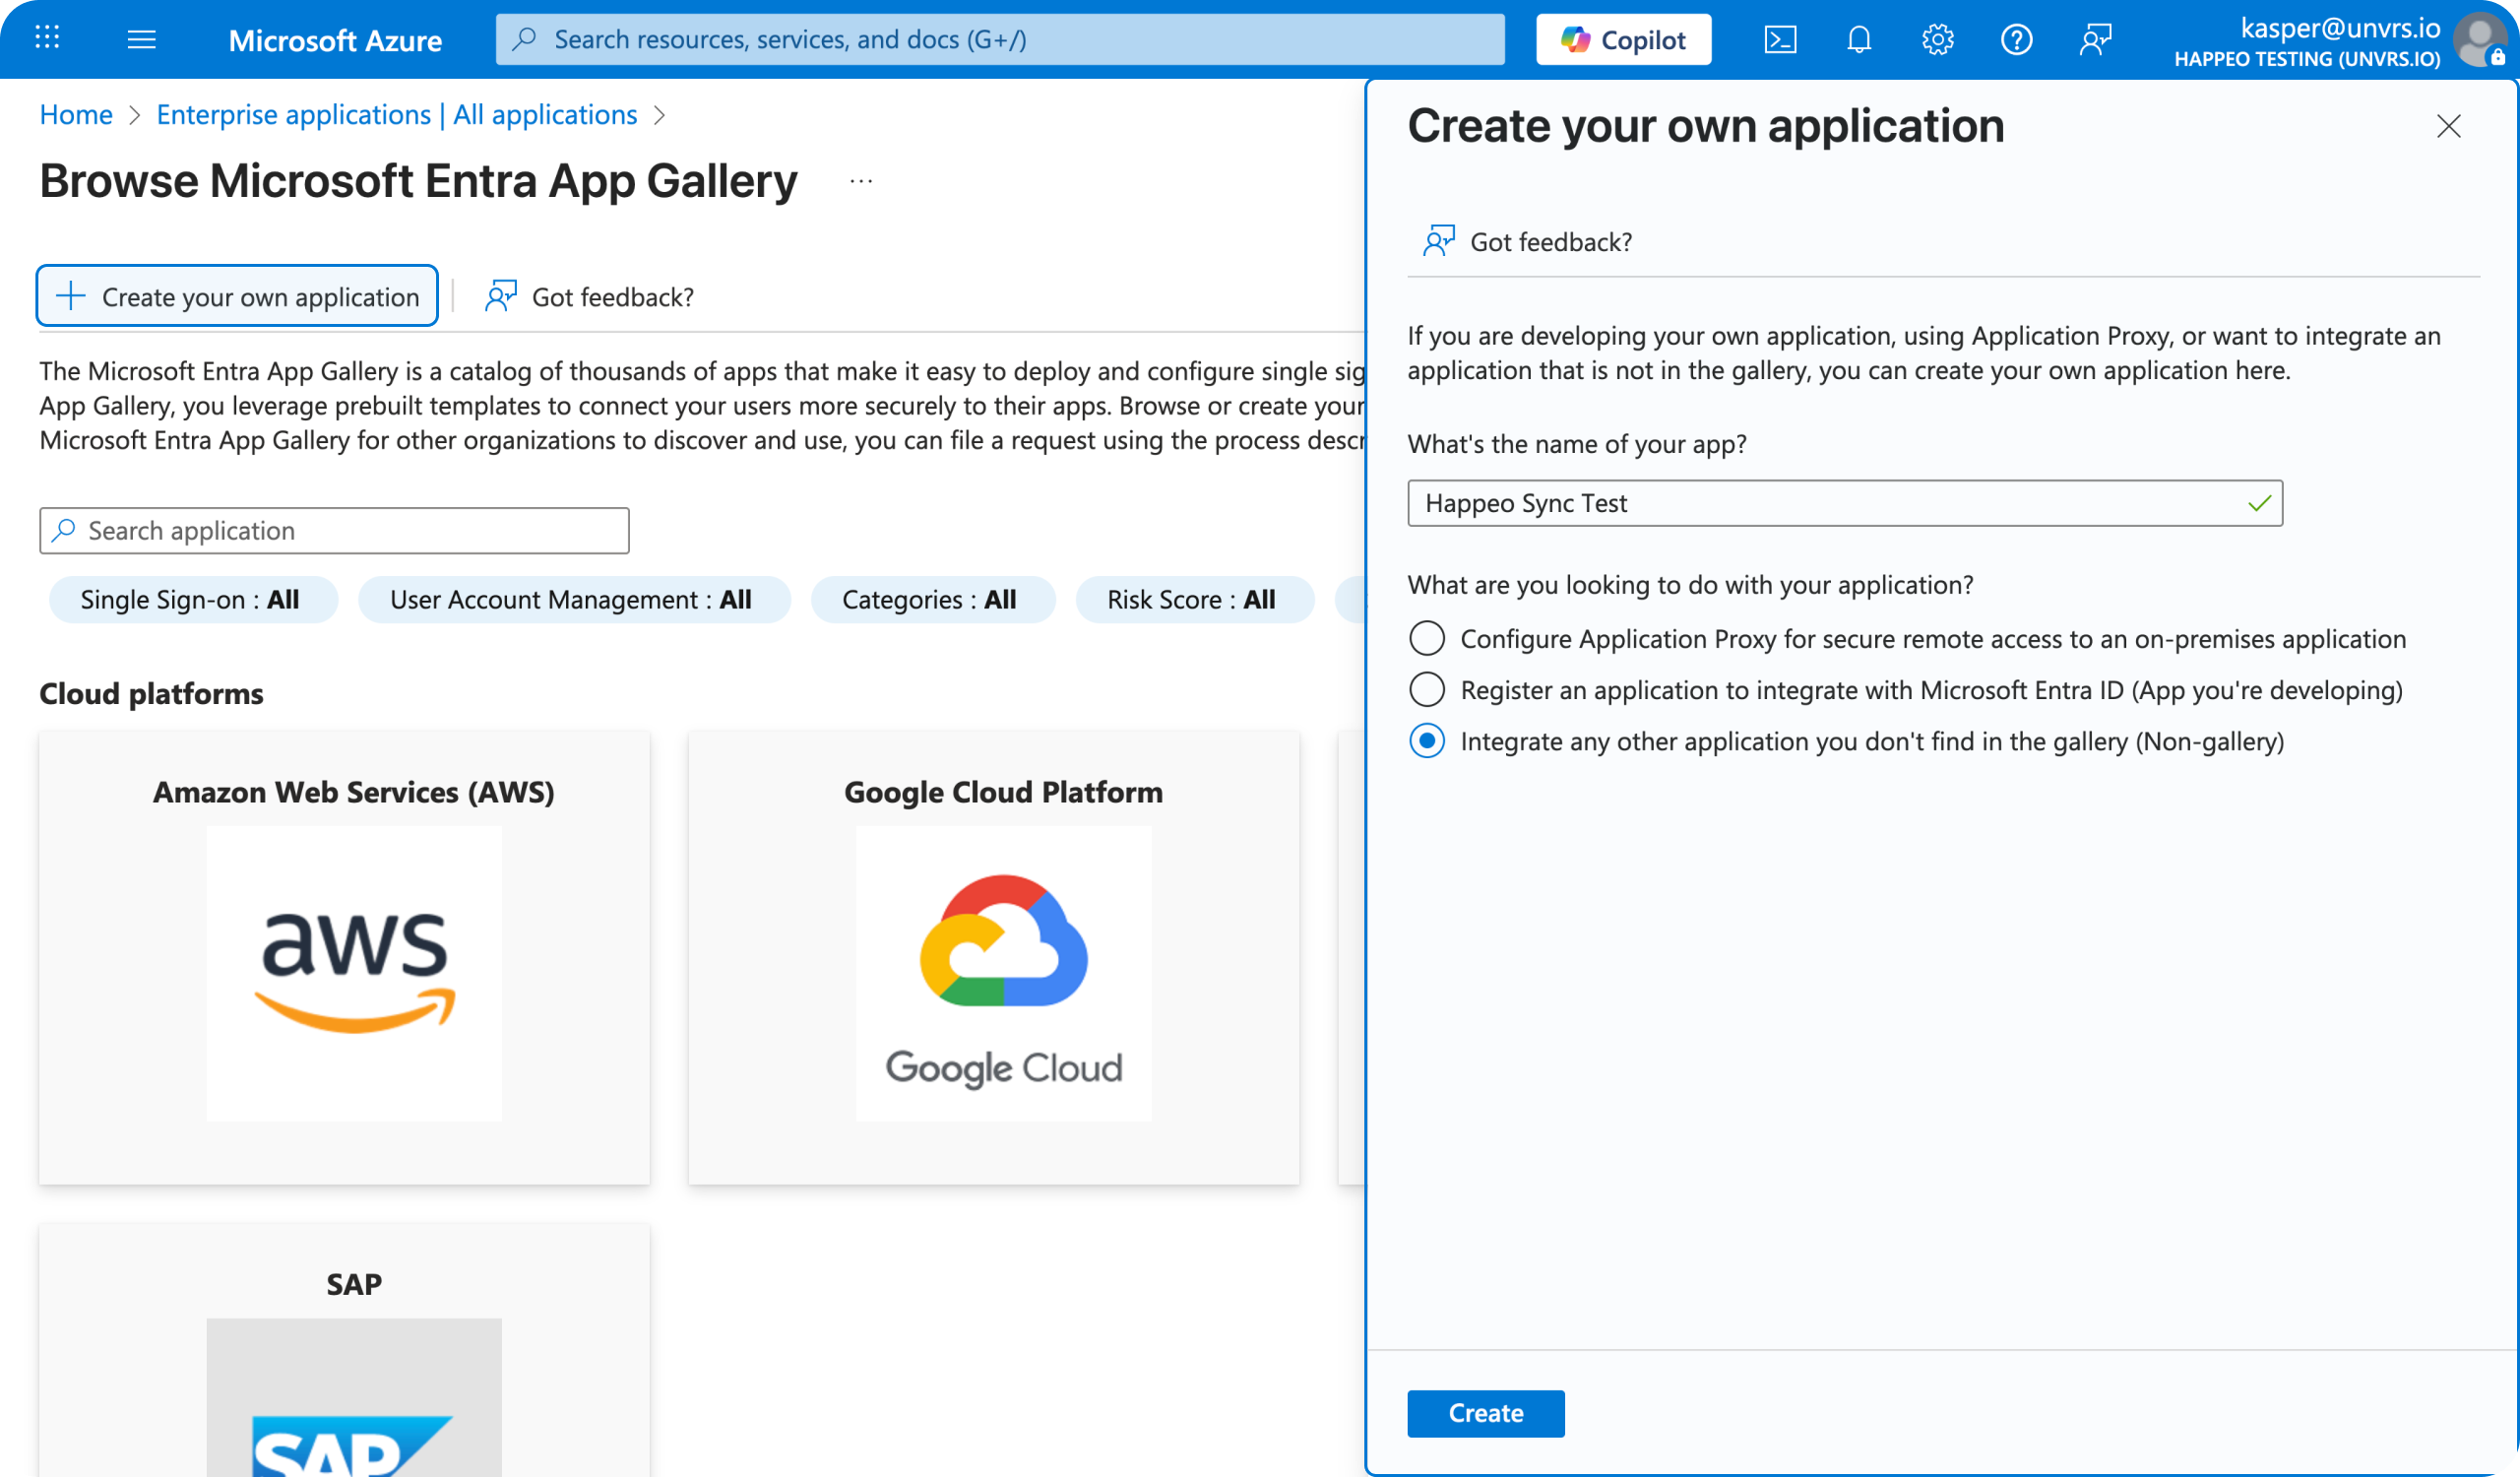Navigate to Enterprise applications breadcrumb
This screenshot has width=2520, height=1477.
pos(396,114)
